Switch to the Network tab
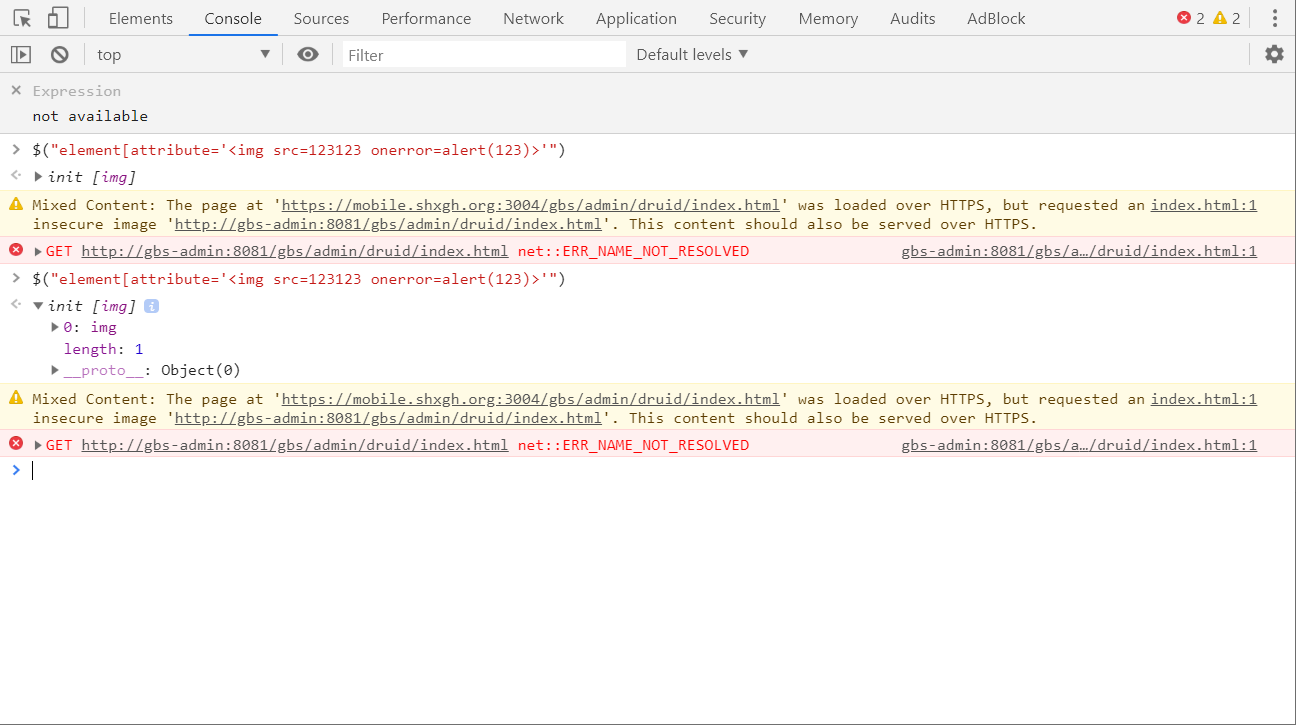1296x725 pixels. click(533, 18)
